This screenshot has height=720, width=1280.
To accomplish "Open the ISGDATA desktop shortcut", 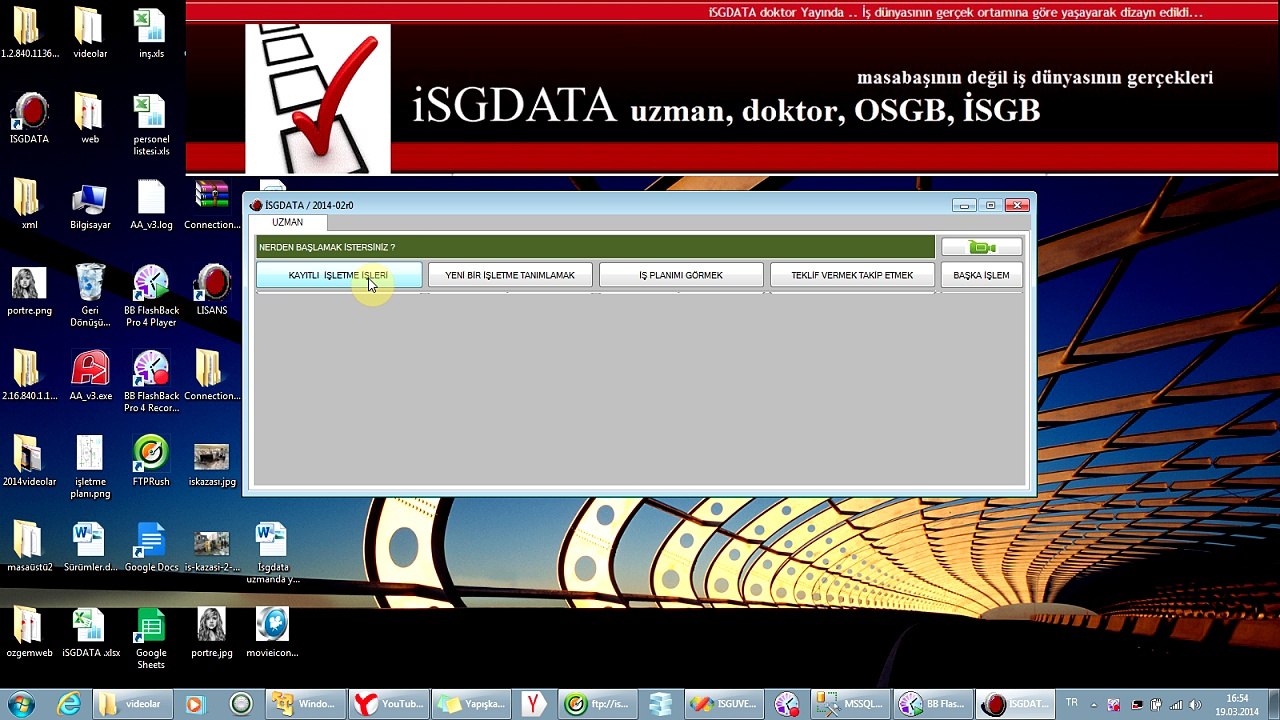I will click(29, 119).
